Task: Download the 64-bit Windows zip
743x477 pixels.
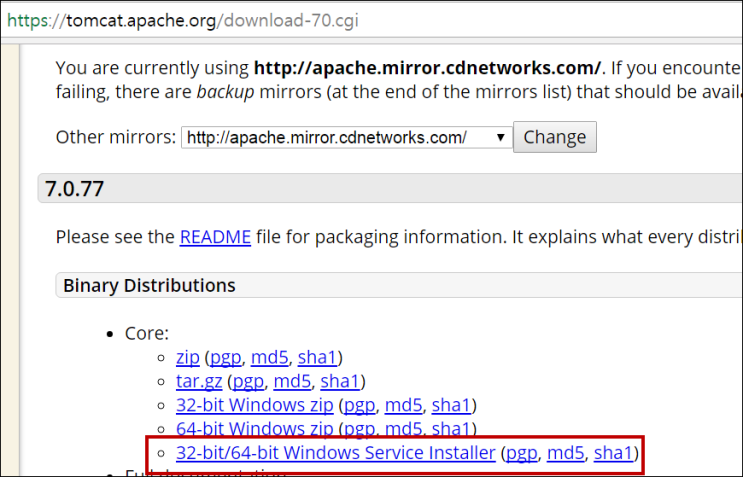Action: (x=254, y=429)
